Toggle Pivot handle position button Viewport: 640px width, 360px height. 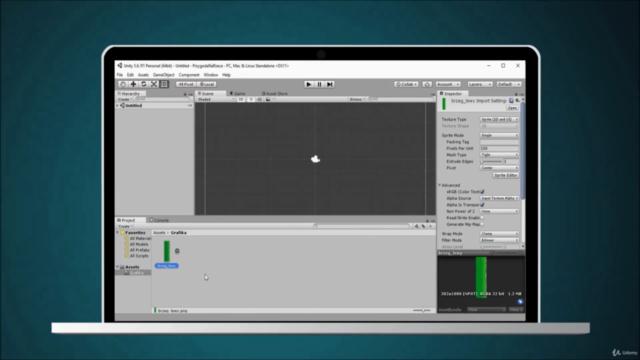pos(186,84)
